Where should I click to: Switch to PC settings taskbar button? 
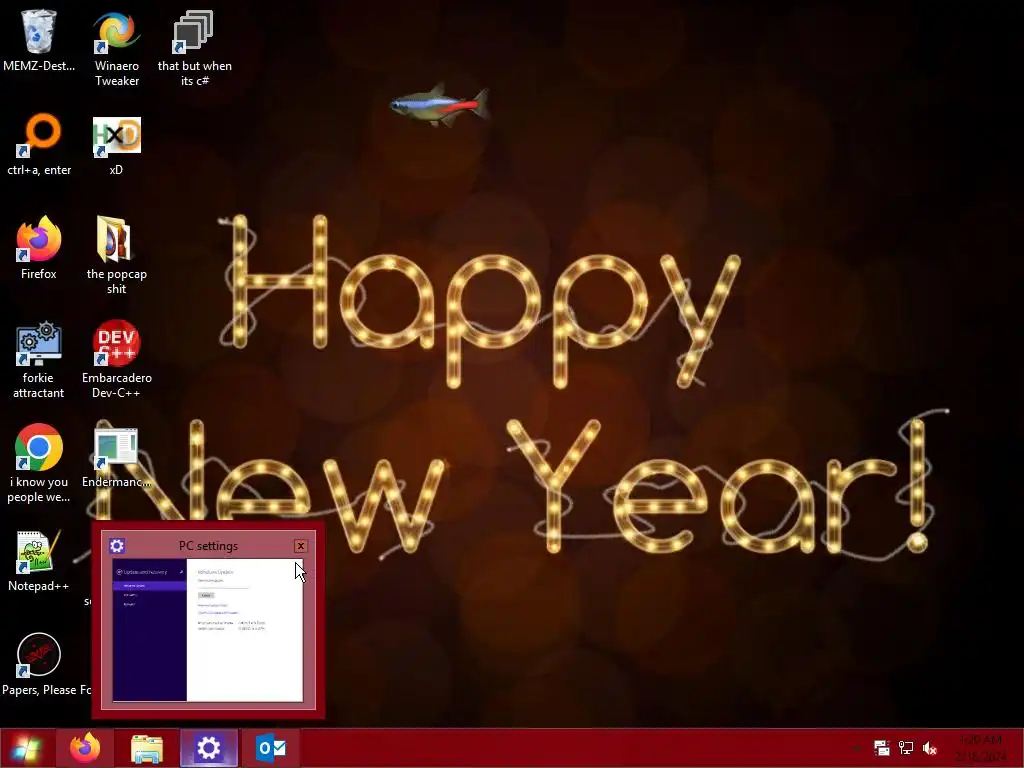coord(209,748)
